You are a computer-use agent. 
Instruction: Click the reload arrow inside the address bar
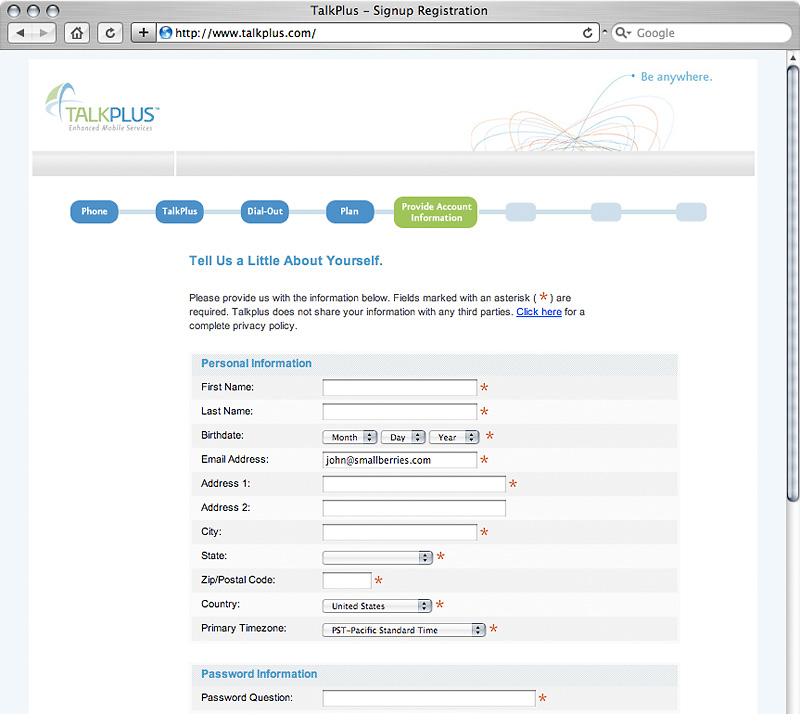(x=588, y=33)
